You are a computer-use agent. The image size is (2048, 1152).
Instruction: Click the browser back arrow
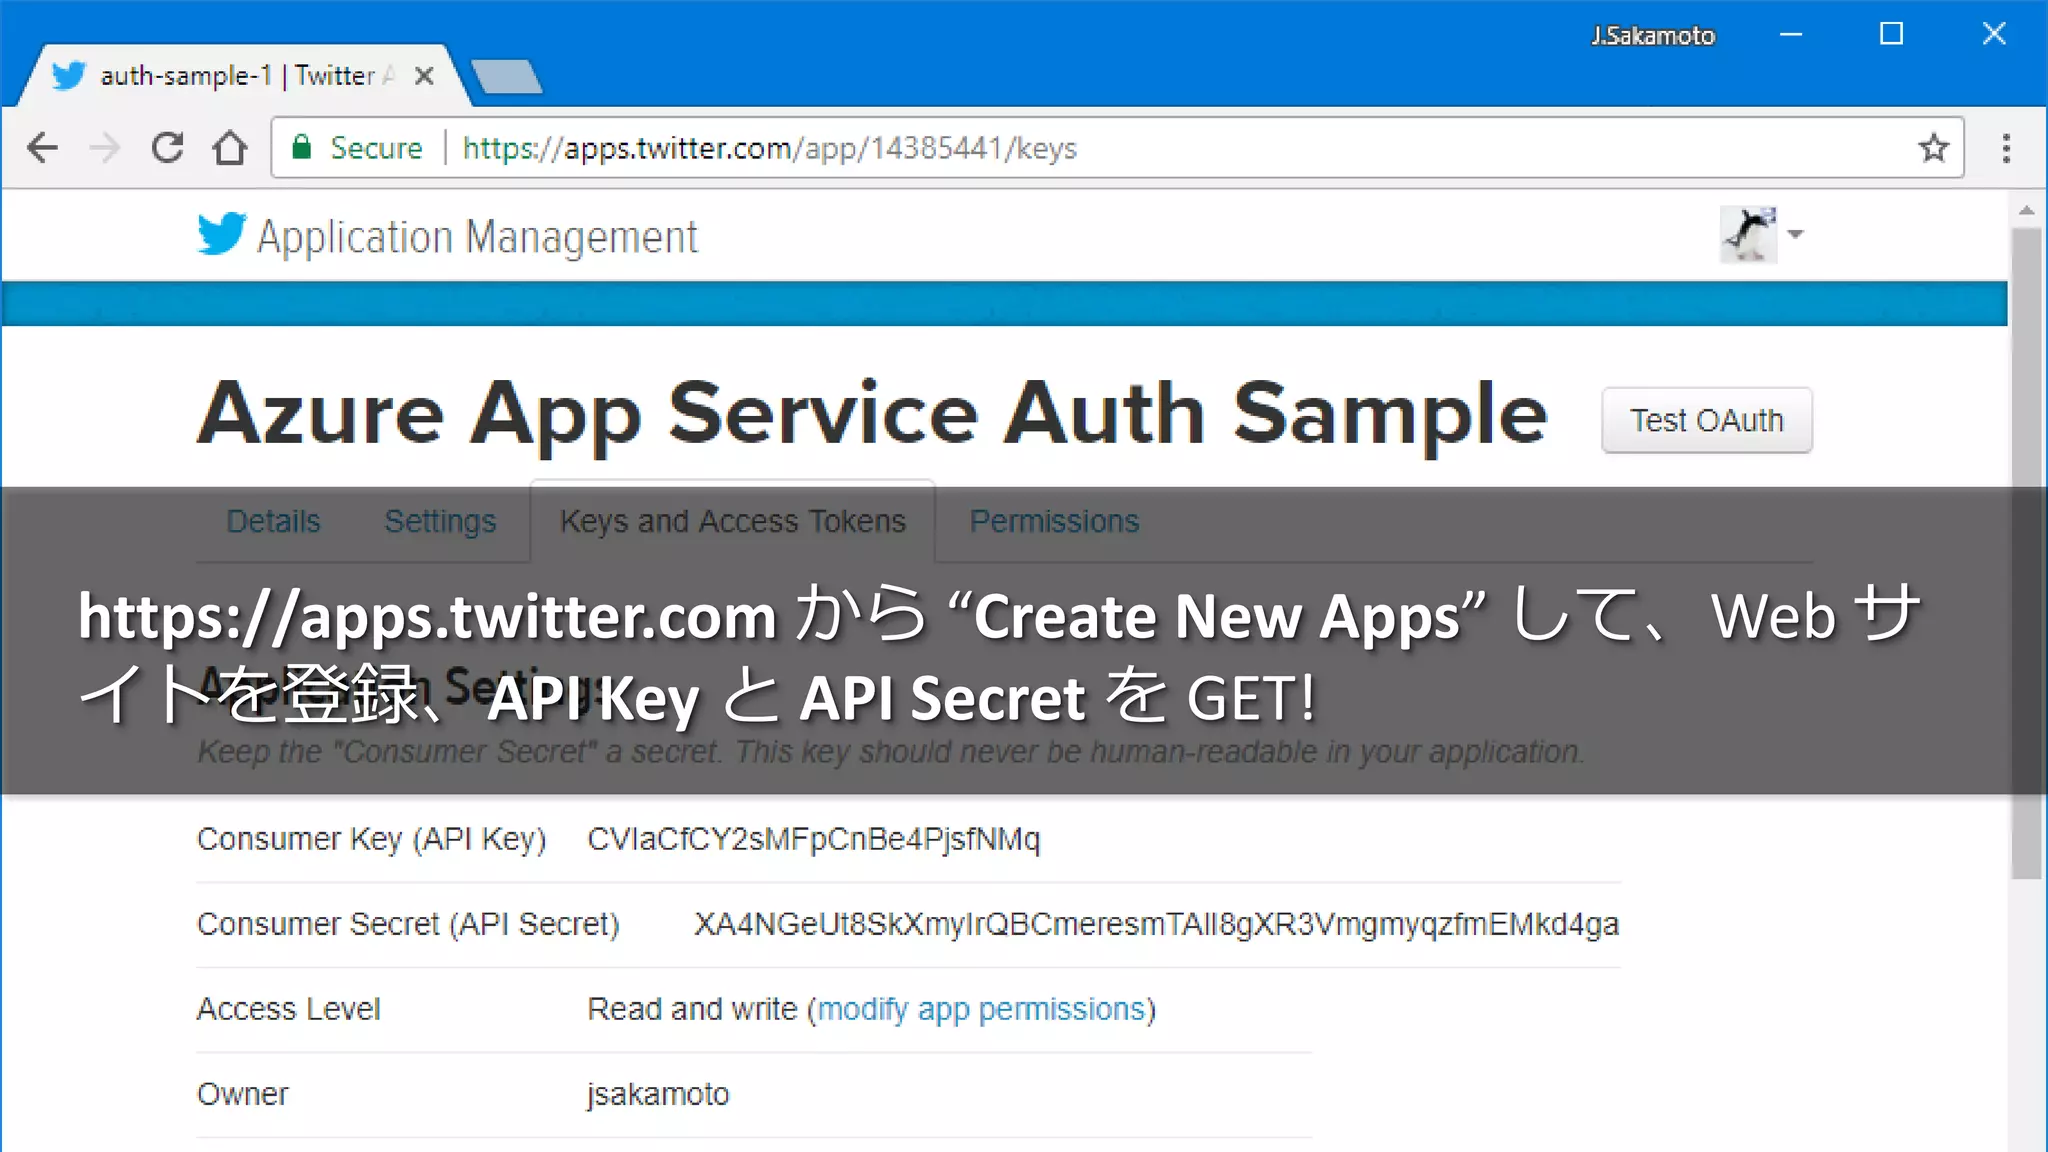point(42,148)
